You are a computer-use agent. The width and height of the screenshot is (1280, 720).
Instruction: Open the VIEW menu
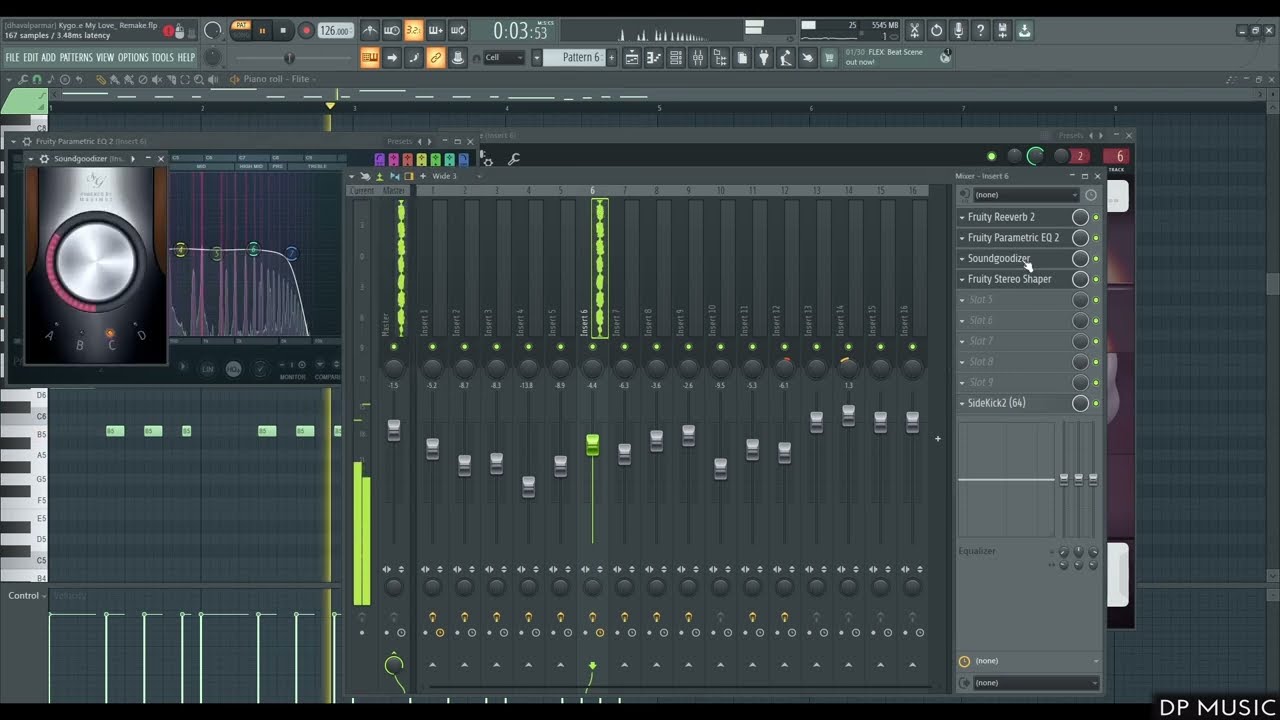pos(105,58)
